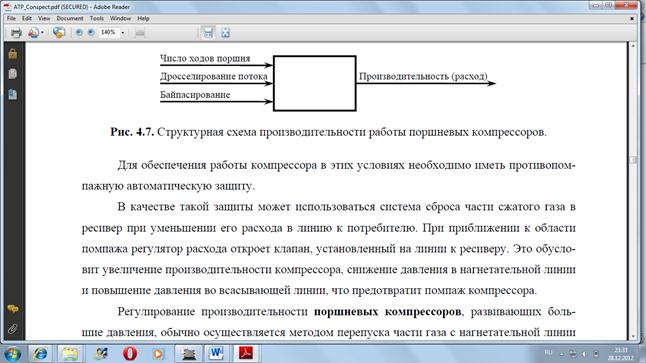Image resolution: width=646 pixels, height=363 pixels.
Task: Open the system tray volume icon
Action: (584, 354)
